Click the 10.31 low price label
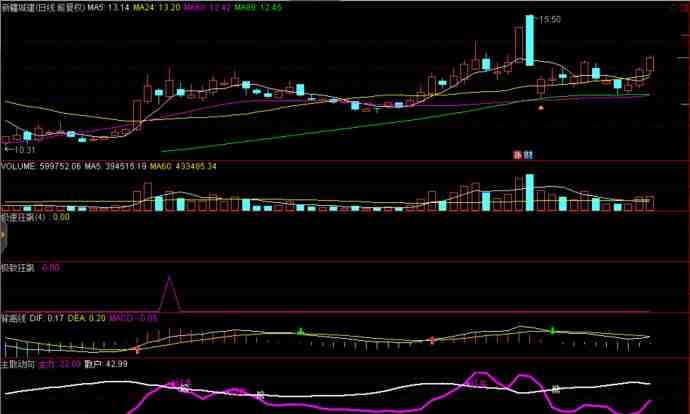The height and width of the screenshot is (414, 690). click(x=24, y=150)
